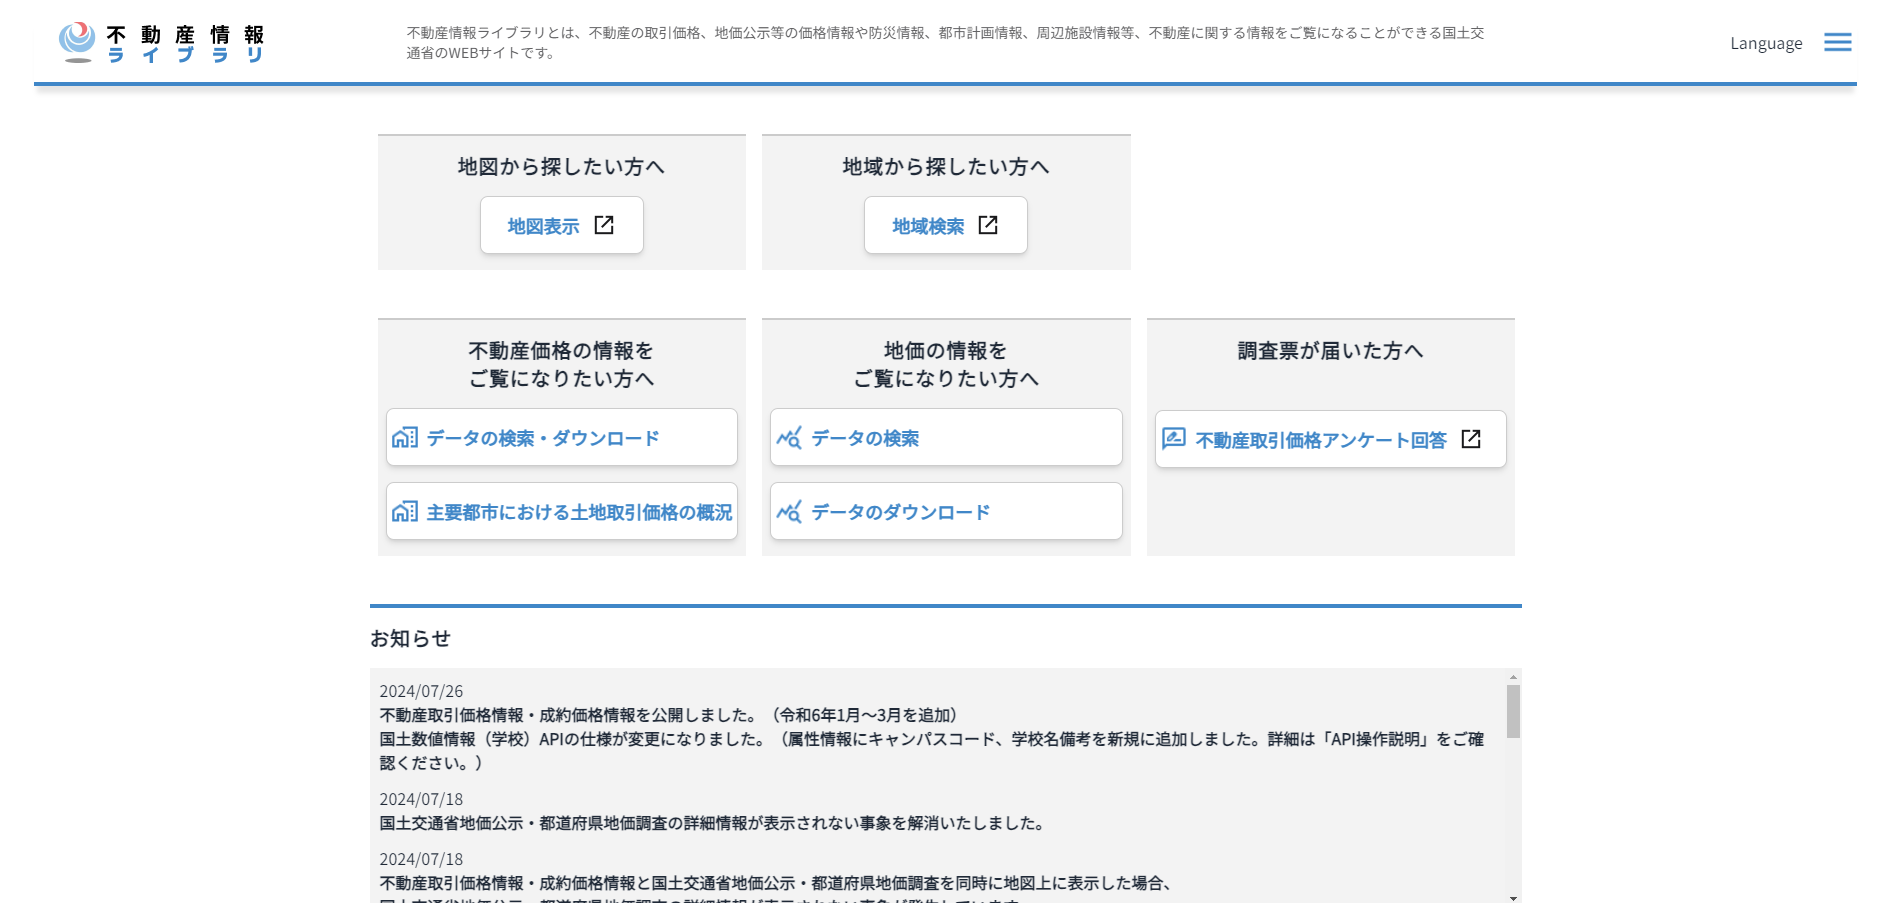Click external-link icon beside 地図表示
The height and width of the screenshot is (903, 1893).
604,225
